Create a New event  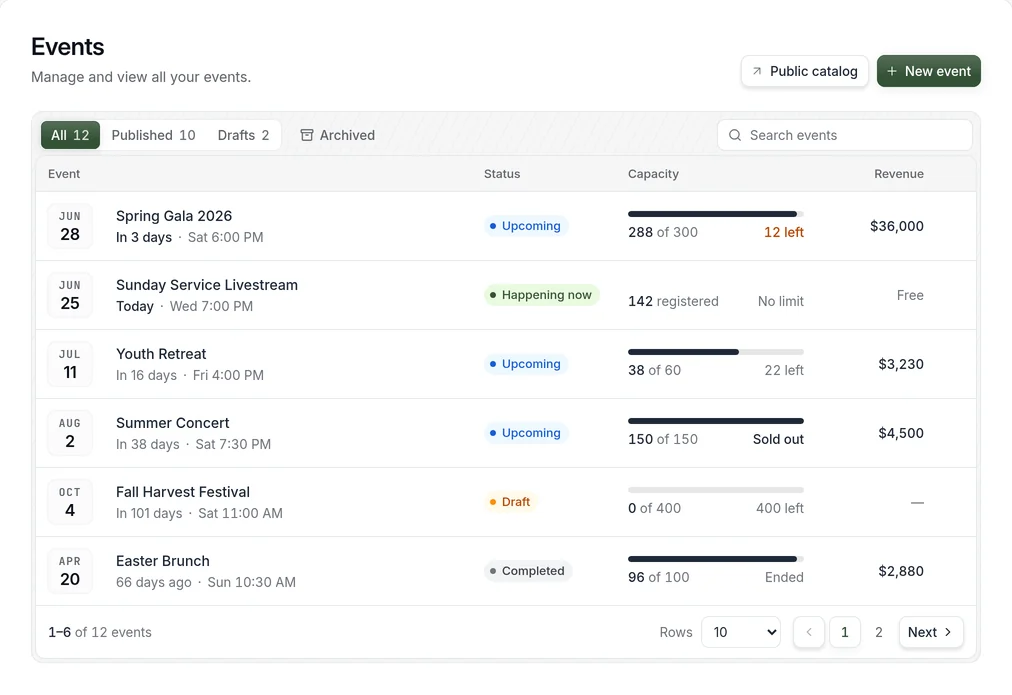tap(929, 71)
